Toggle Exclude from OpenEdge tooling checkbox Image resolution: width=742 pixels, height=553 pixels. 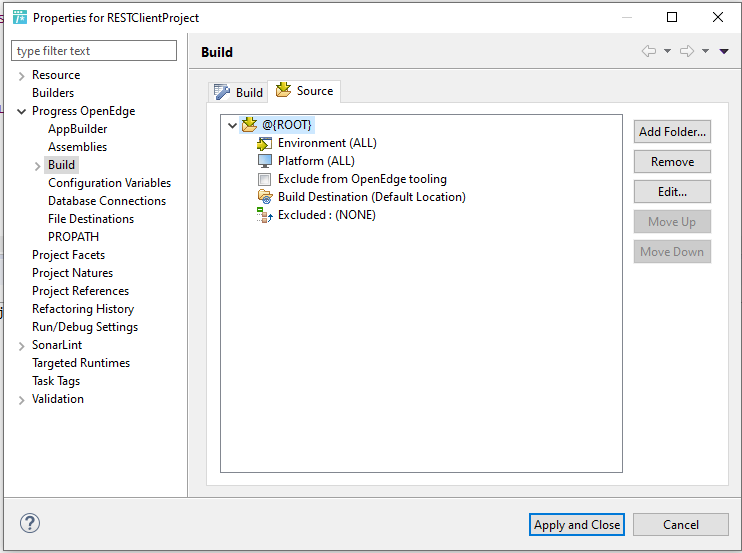point(265,179)
